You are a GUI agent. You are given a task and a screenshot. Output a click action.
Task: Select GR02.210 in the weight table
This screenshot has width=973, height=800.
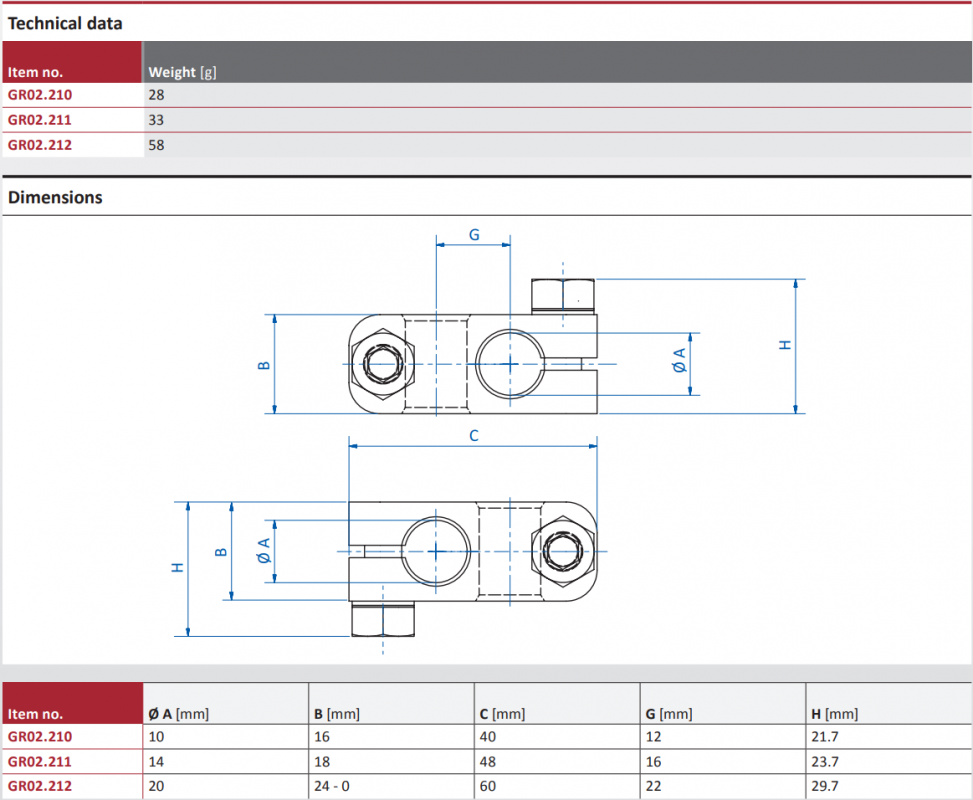click(40, 95)
